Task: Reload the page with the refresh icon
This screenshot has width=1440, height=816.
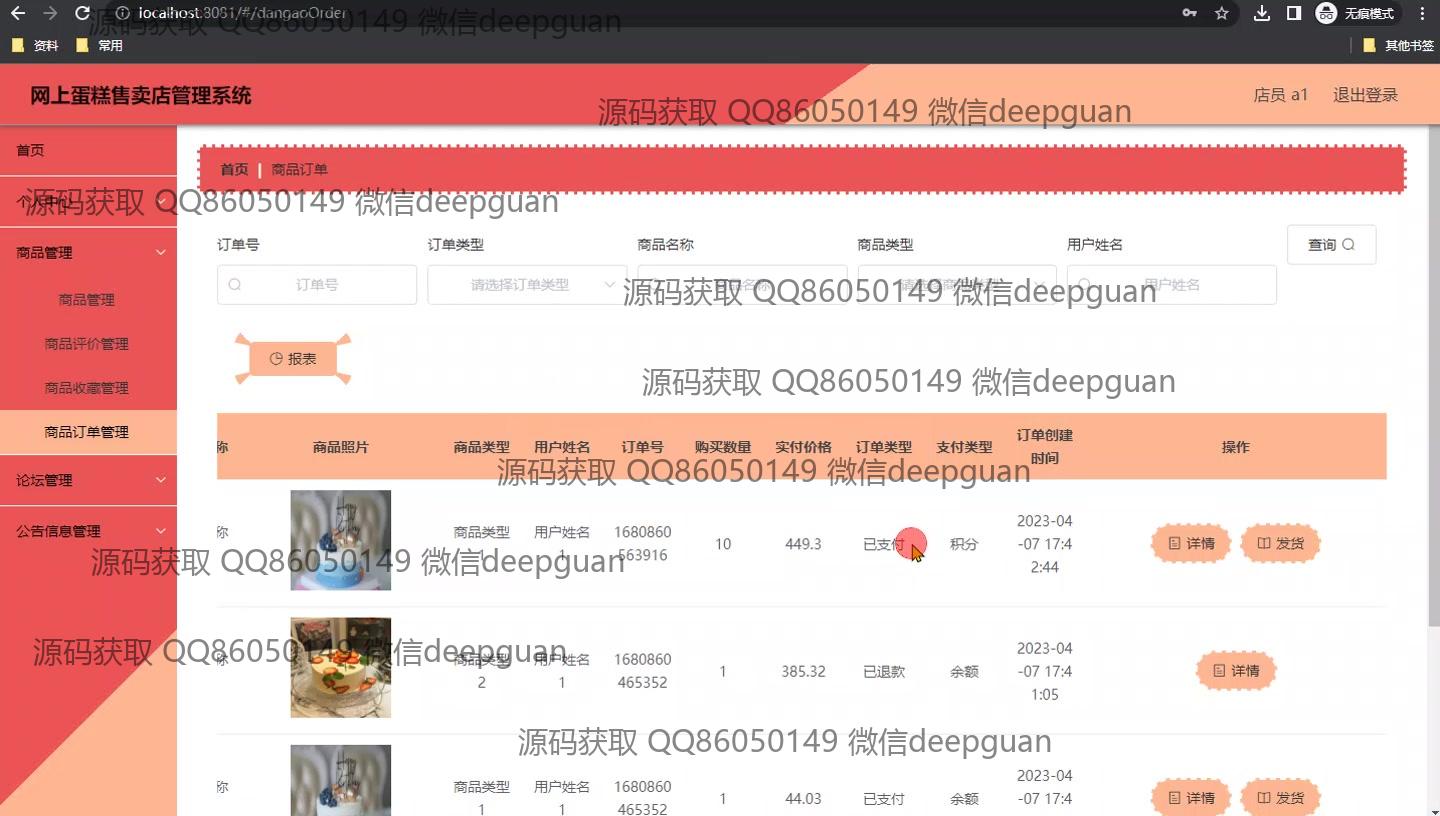Action: point(83,13)
